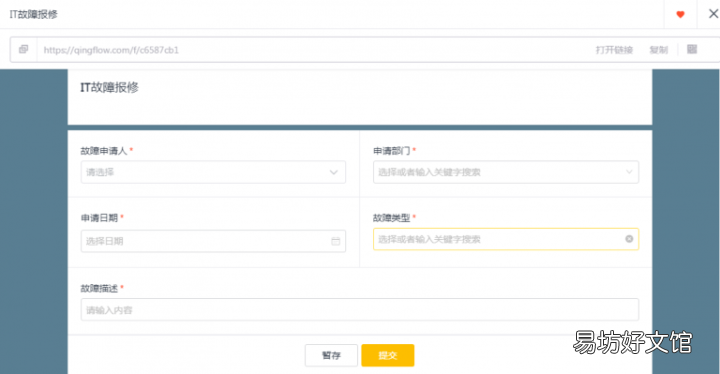The width and height of the screenshot is (720, 374).
Task: Open the QR code icon
Action: click(692, 49)
